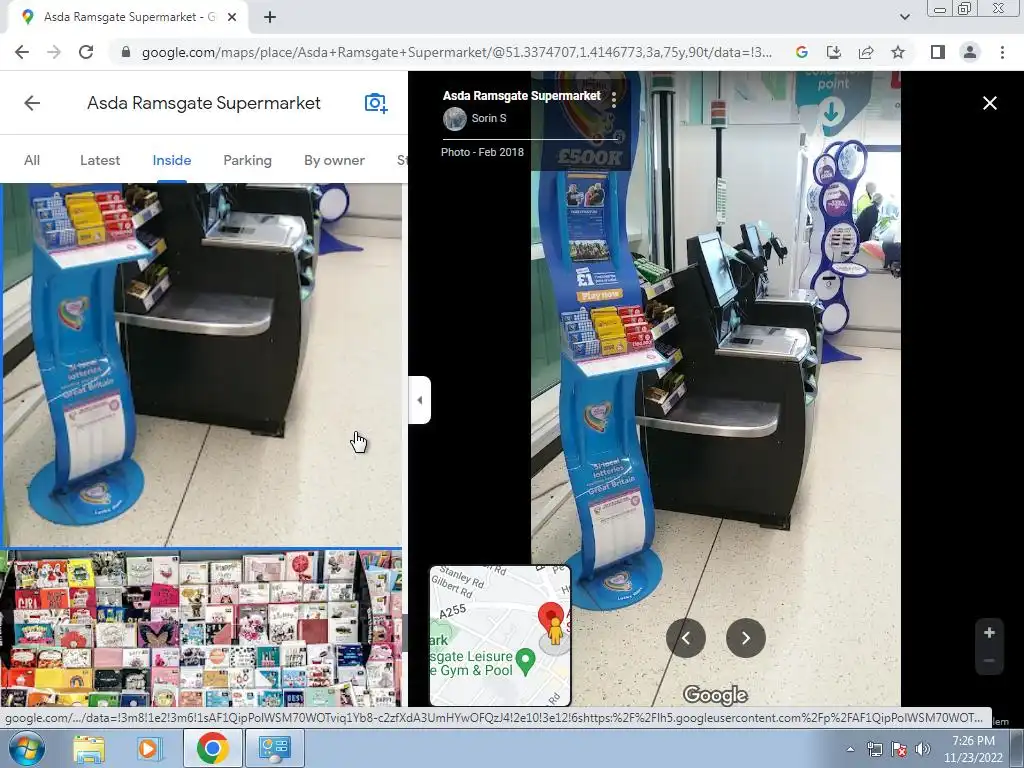Image resolution: width=1024 pixels, height=768 pixels.
Task: Bookmark this page with the star icon
Action: tap(898, 52)
